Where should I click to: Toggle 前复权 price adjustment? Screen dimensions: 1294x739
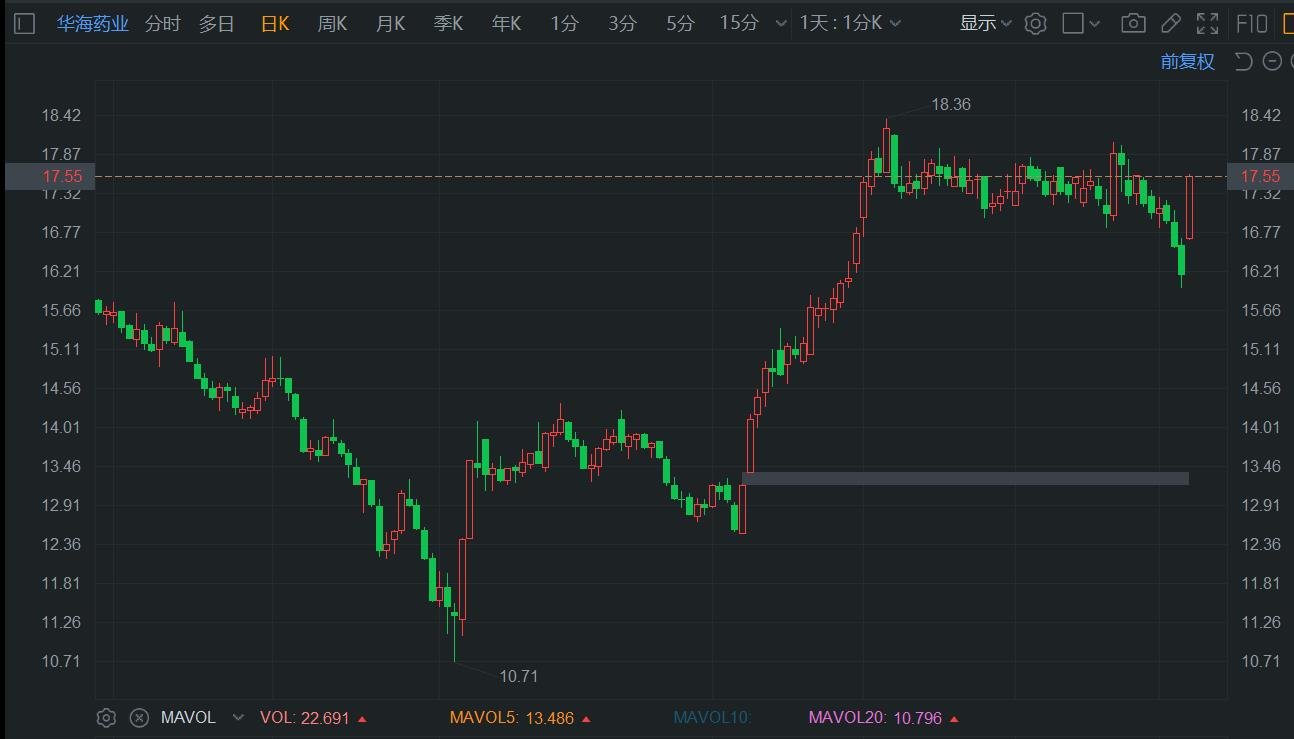1187,62
